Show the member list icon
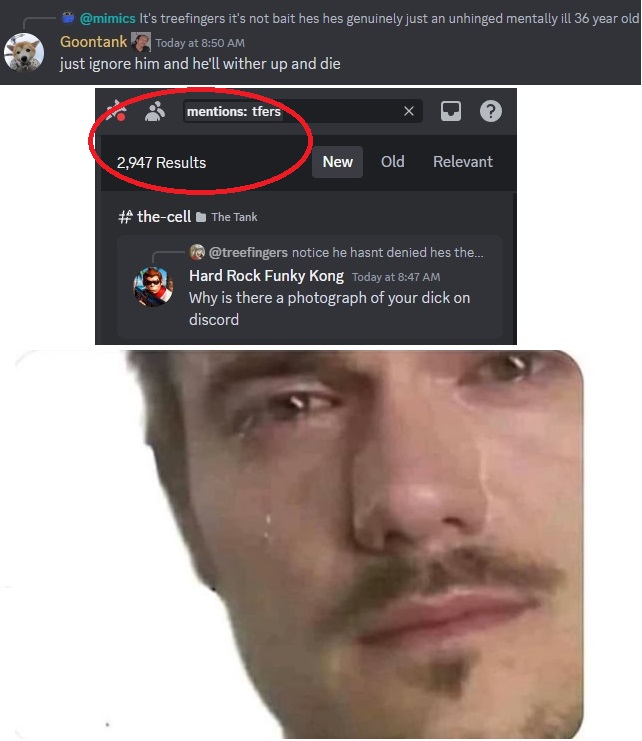The height and width of the screenshot is (741, 642). pos(155,112)
